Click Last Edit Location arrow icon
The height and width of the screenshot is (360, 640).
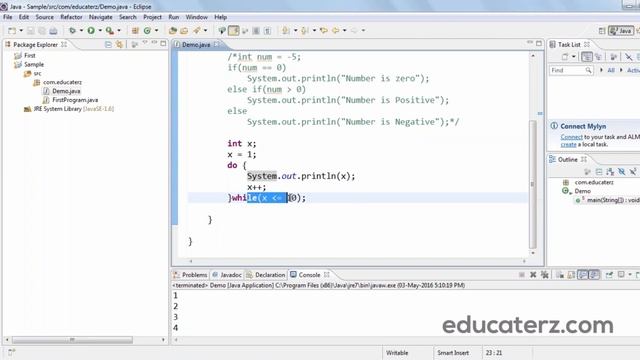[x=324, y=31]
